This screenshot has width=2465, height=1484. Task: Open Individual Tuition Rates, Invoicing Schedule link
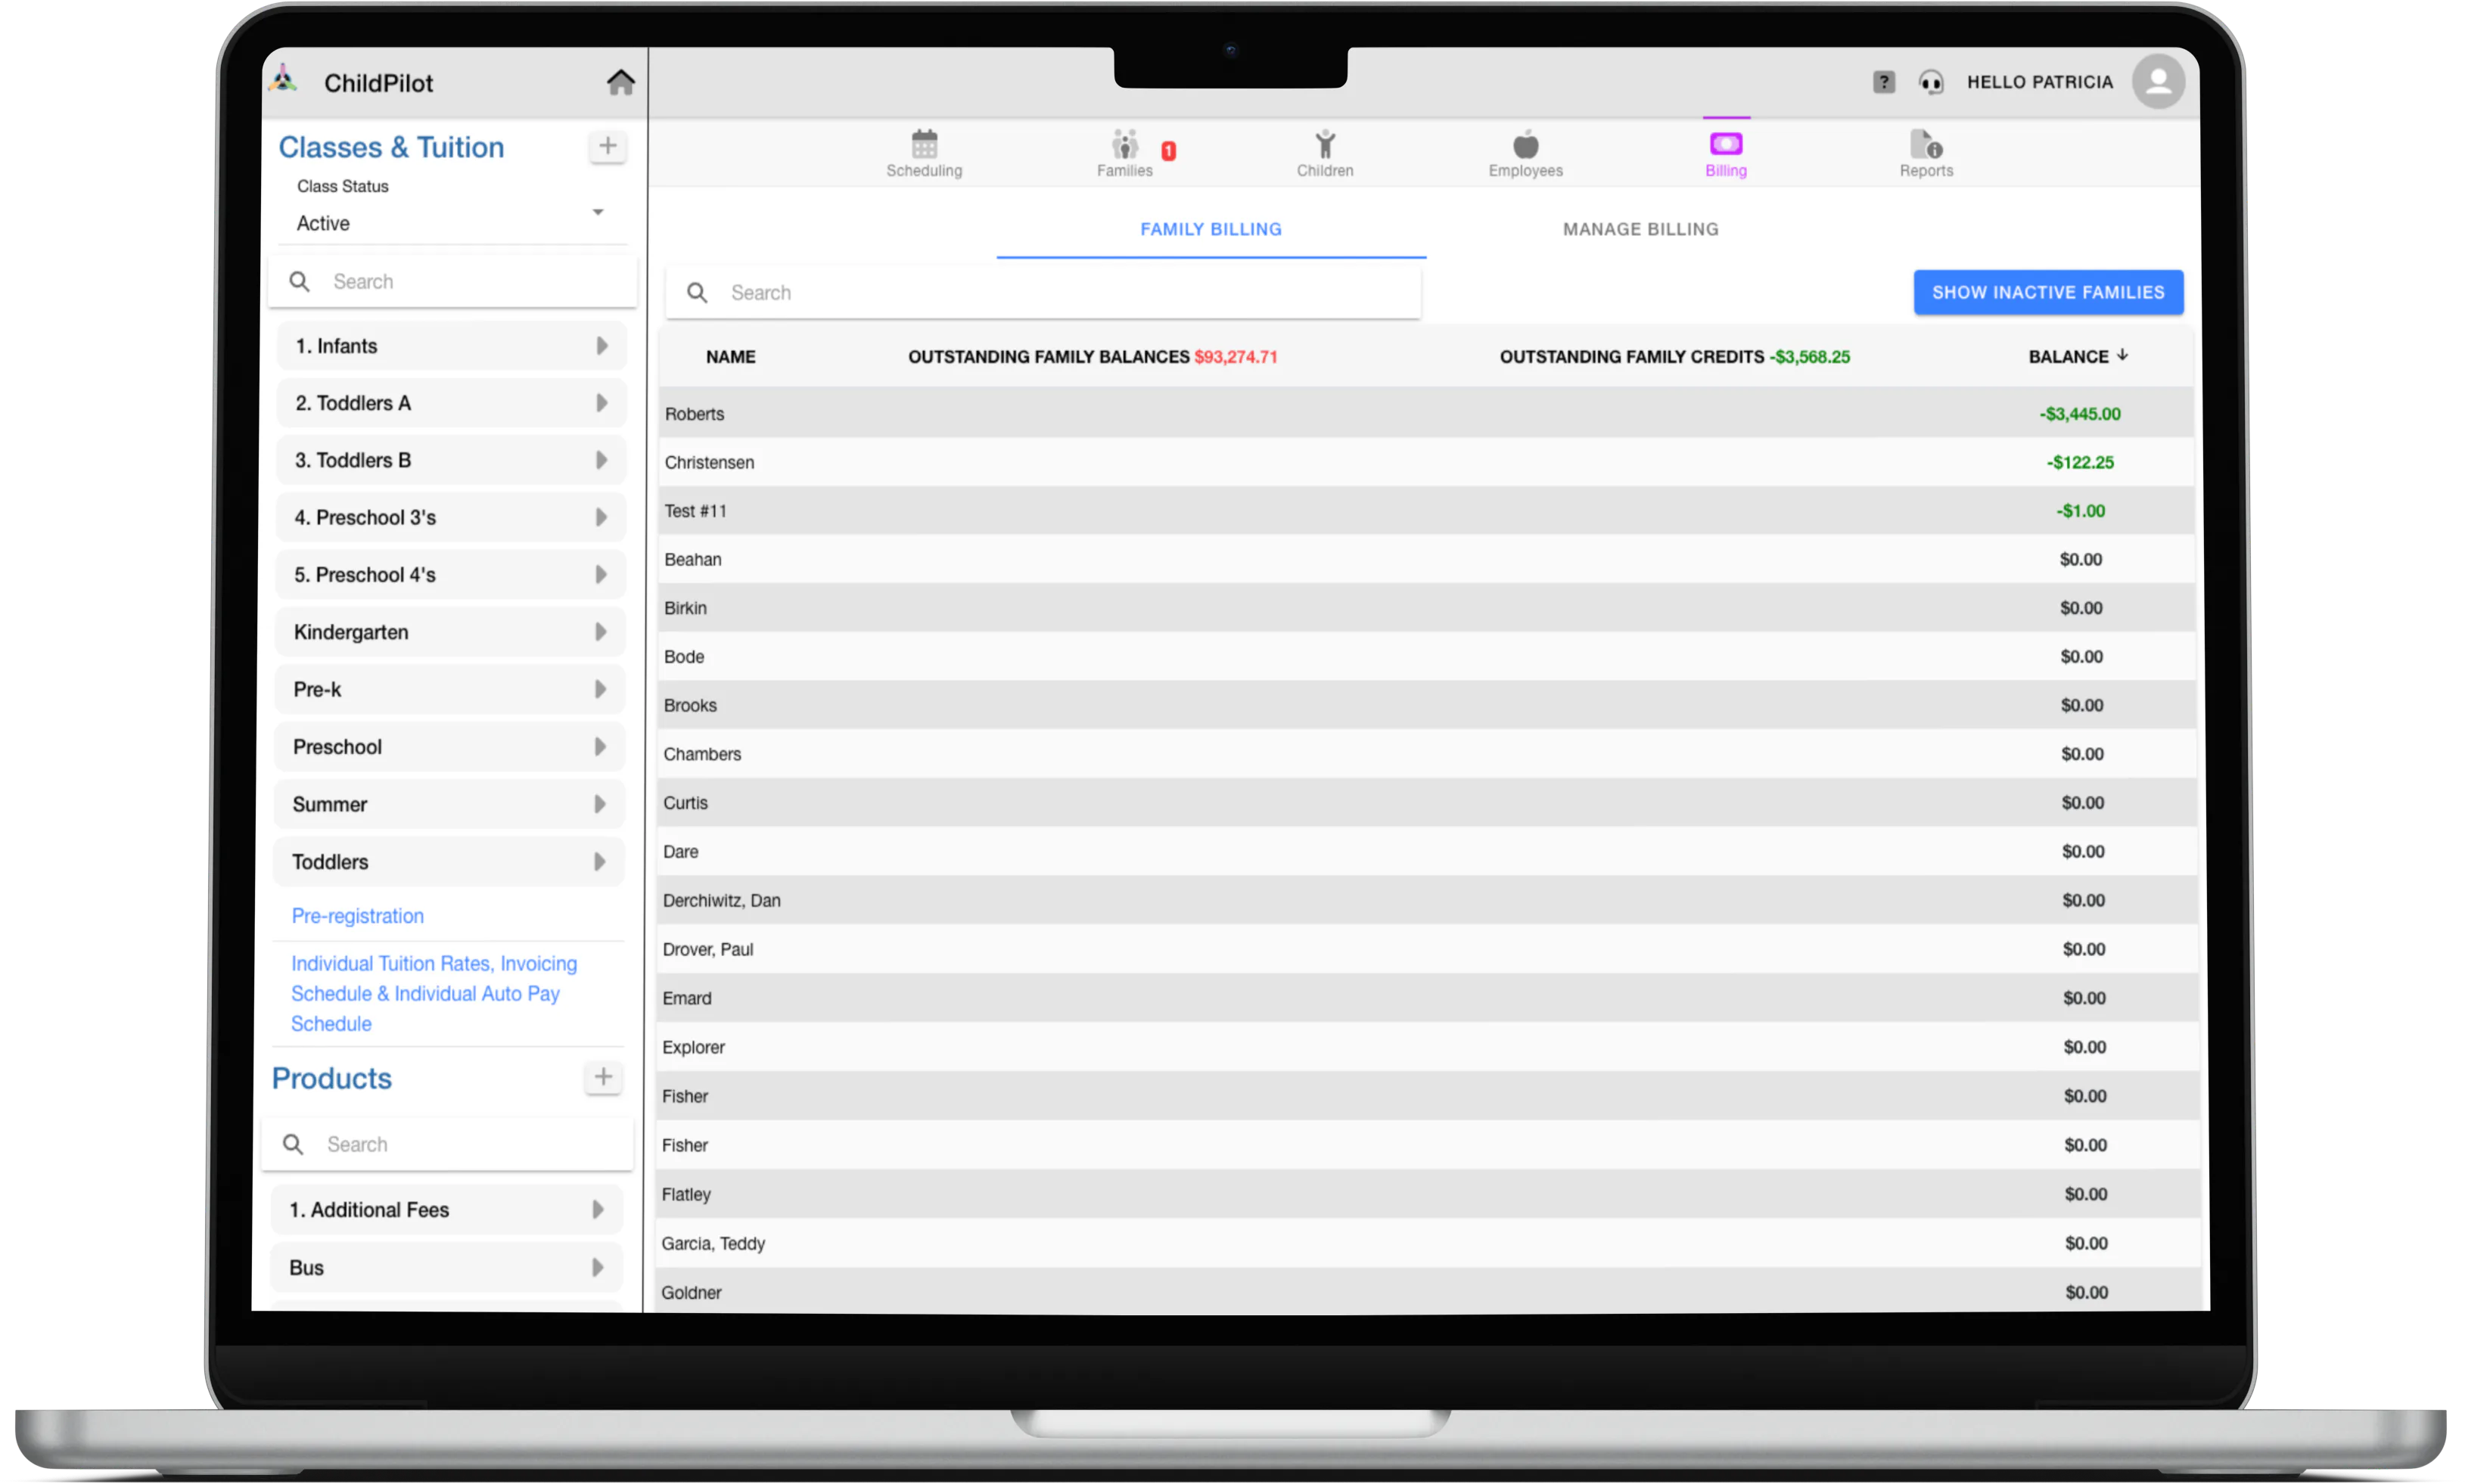pyautogui.click(x=434, y=993)
